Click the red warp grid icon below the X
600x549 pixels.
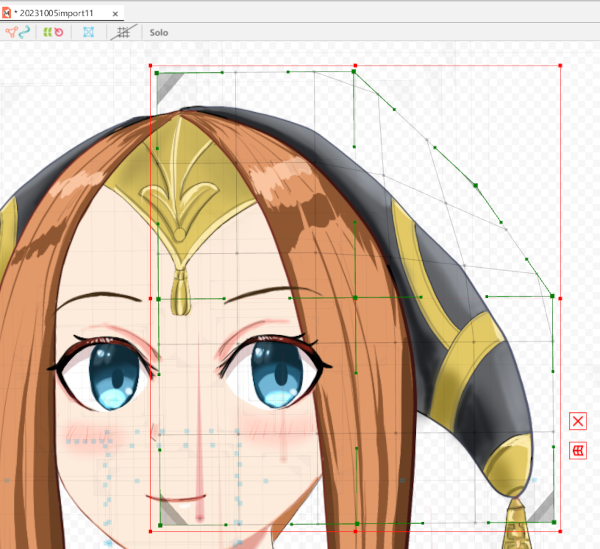tap(577, 451)
